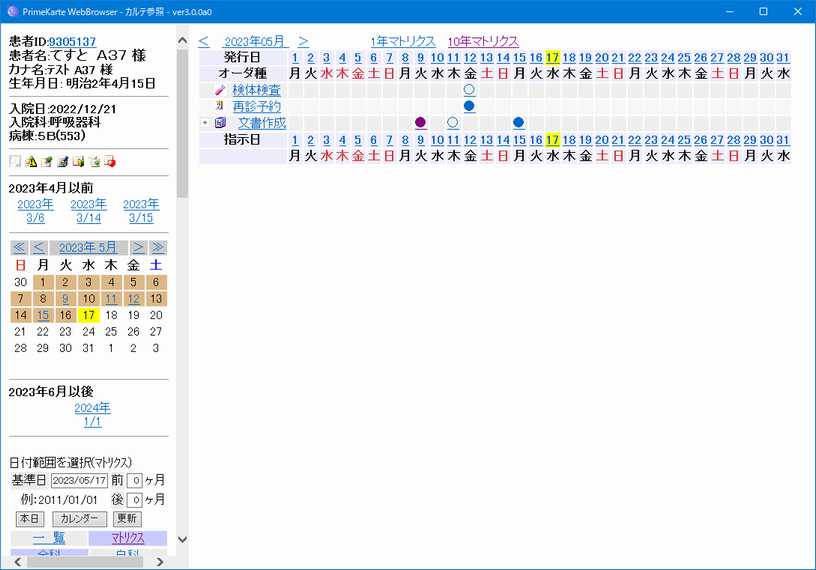The image size is (816, 570).
Task: Click the document with red circle icon
Action: (x=110, y=162)
